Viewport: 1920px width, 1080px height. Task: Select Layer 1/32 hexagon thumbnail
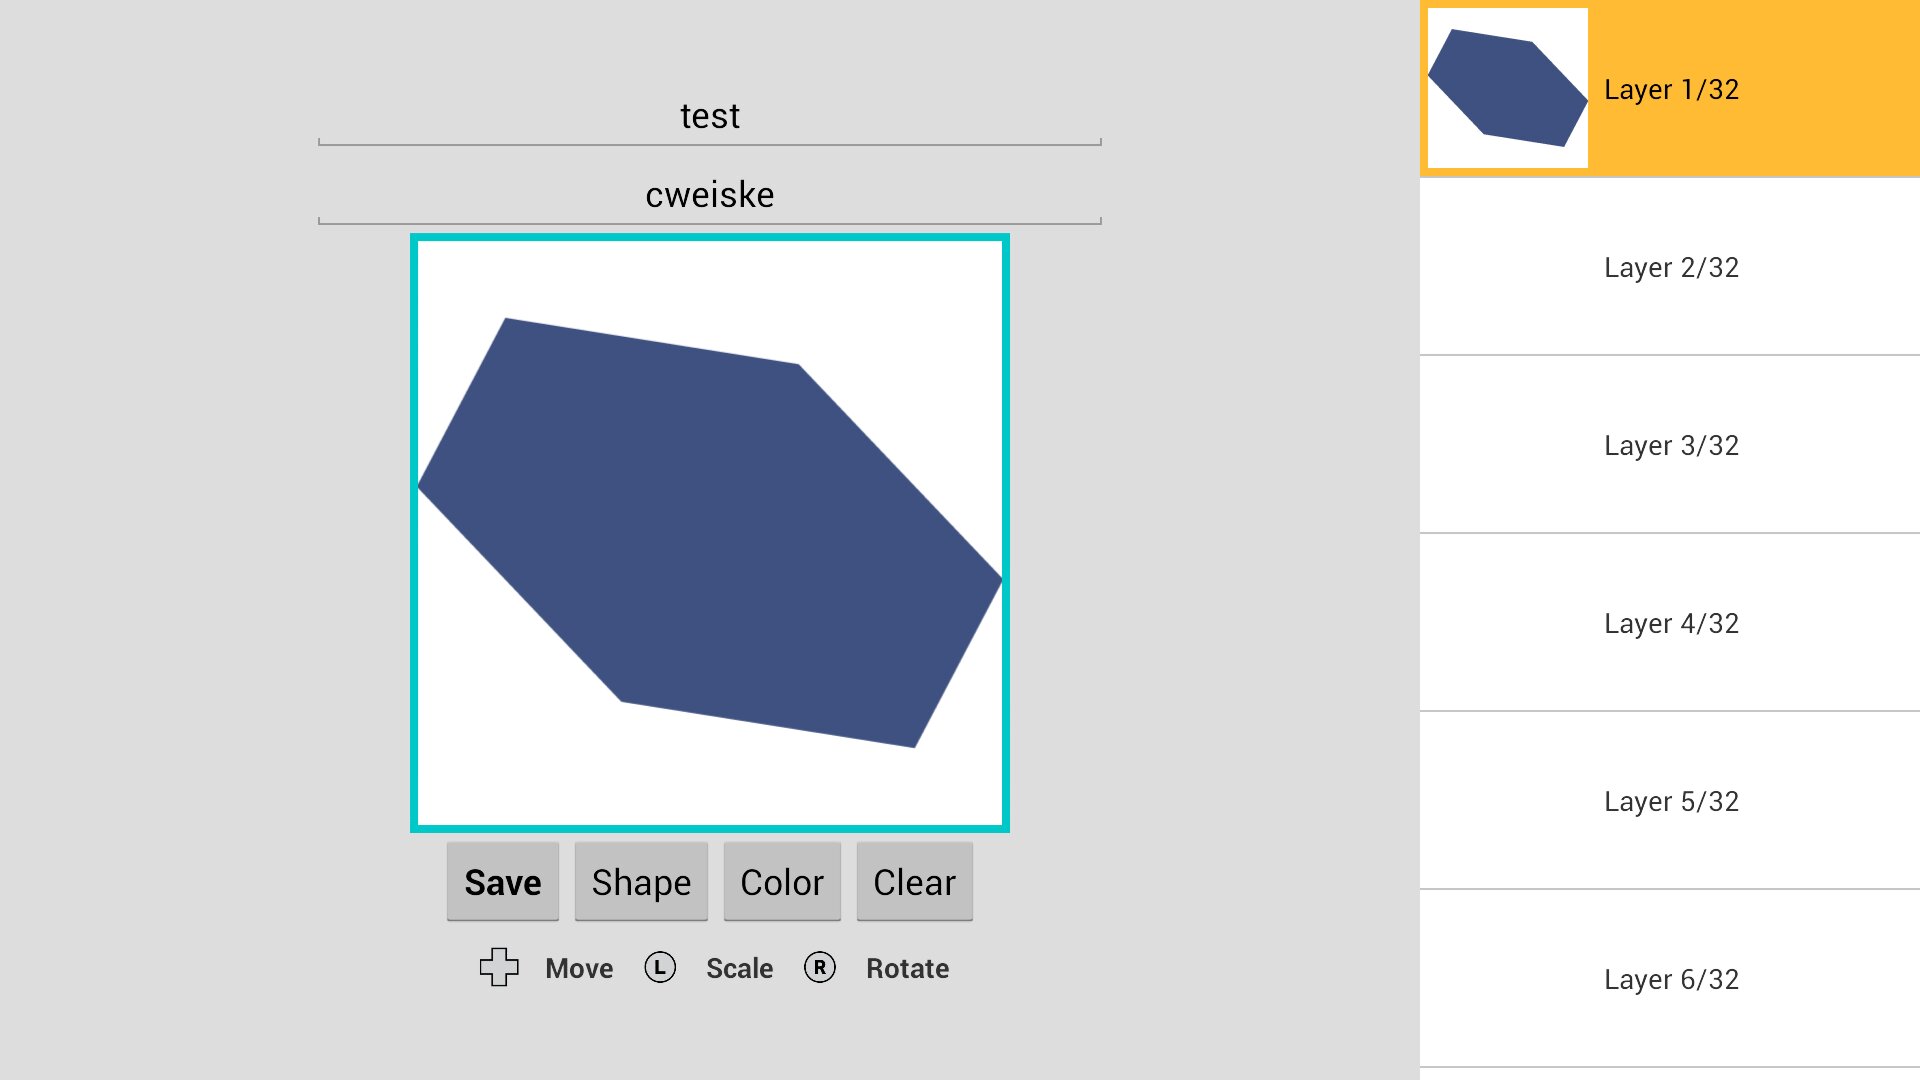(x=1507, y=88)
